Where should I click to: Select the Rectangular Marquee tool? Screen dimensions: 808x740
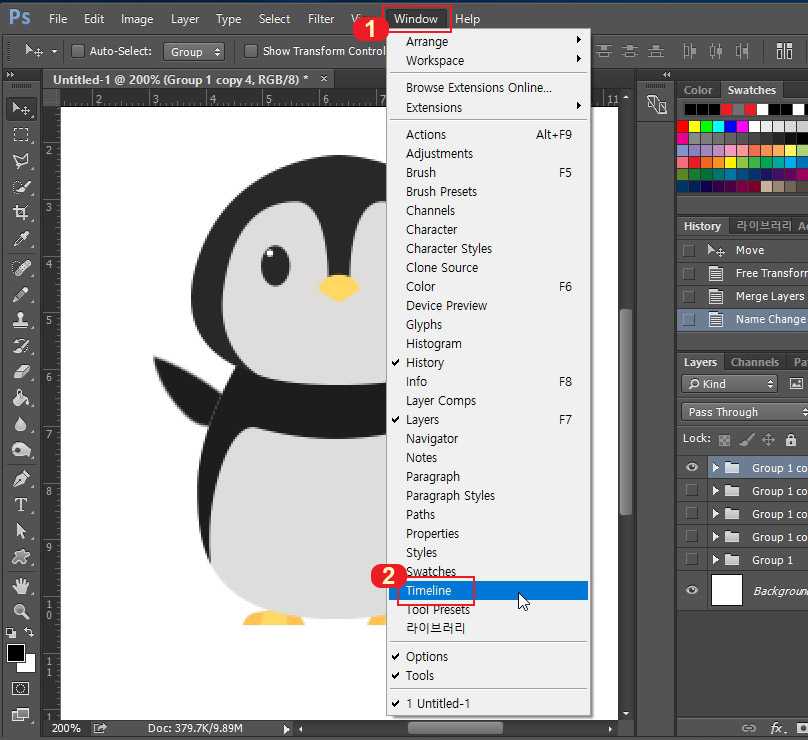21,134
